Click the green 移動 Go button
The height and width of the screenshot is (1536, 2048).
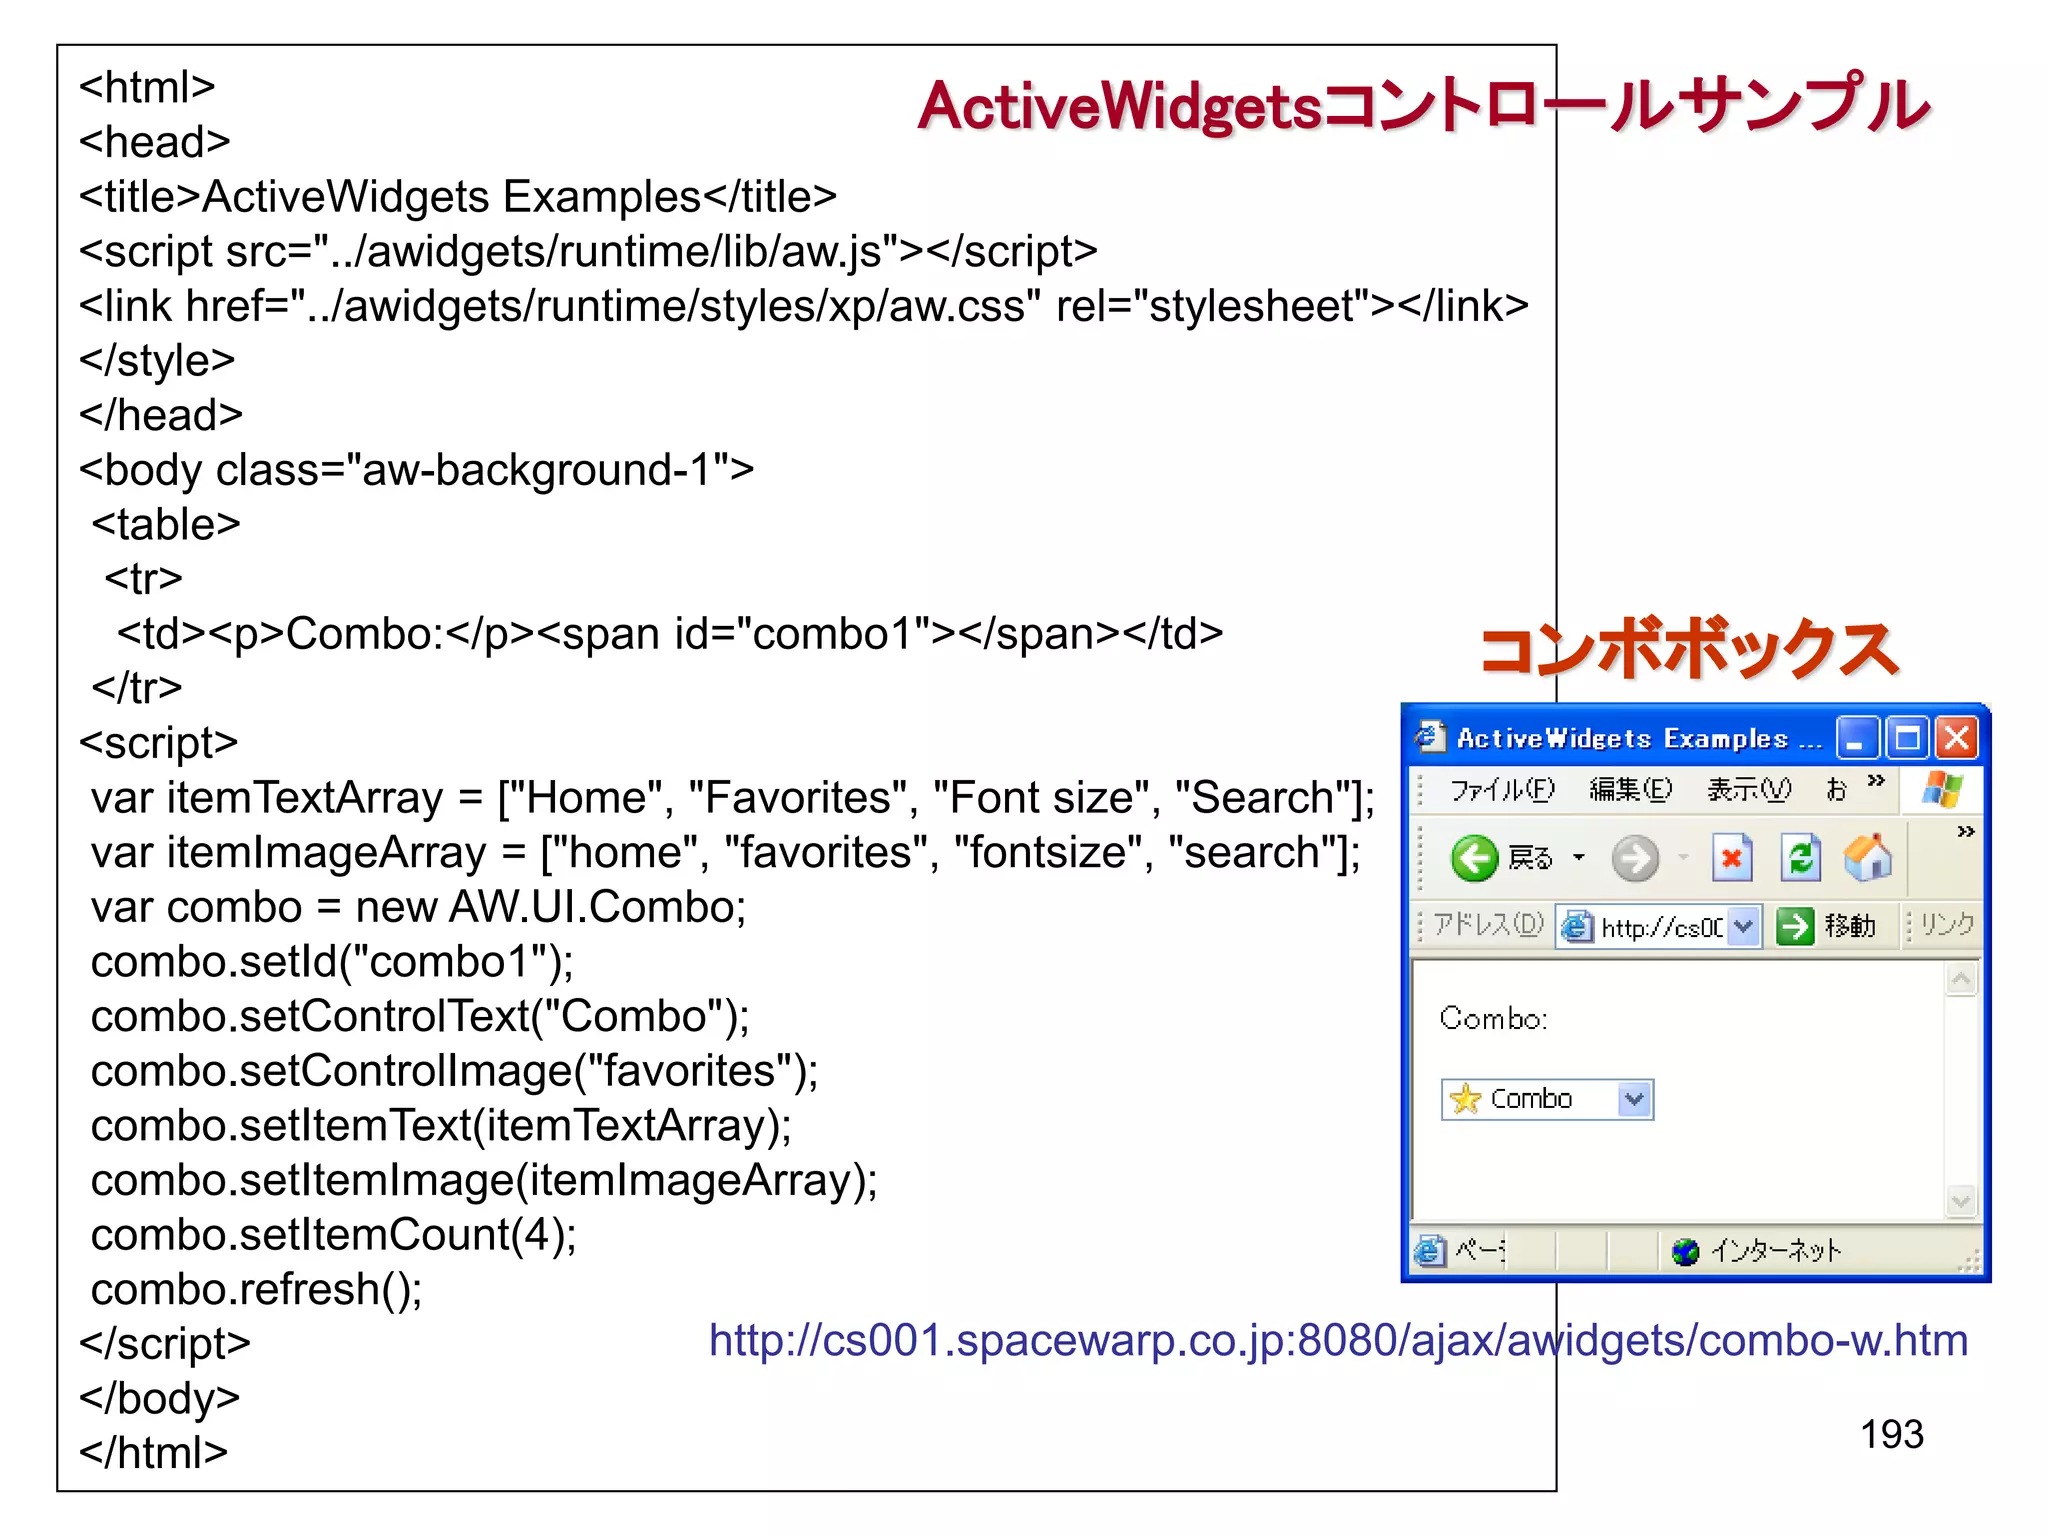(x=1825, y=926)
